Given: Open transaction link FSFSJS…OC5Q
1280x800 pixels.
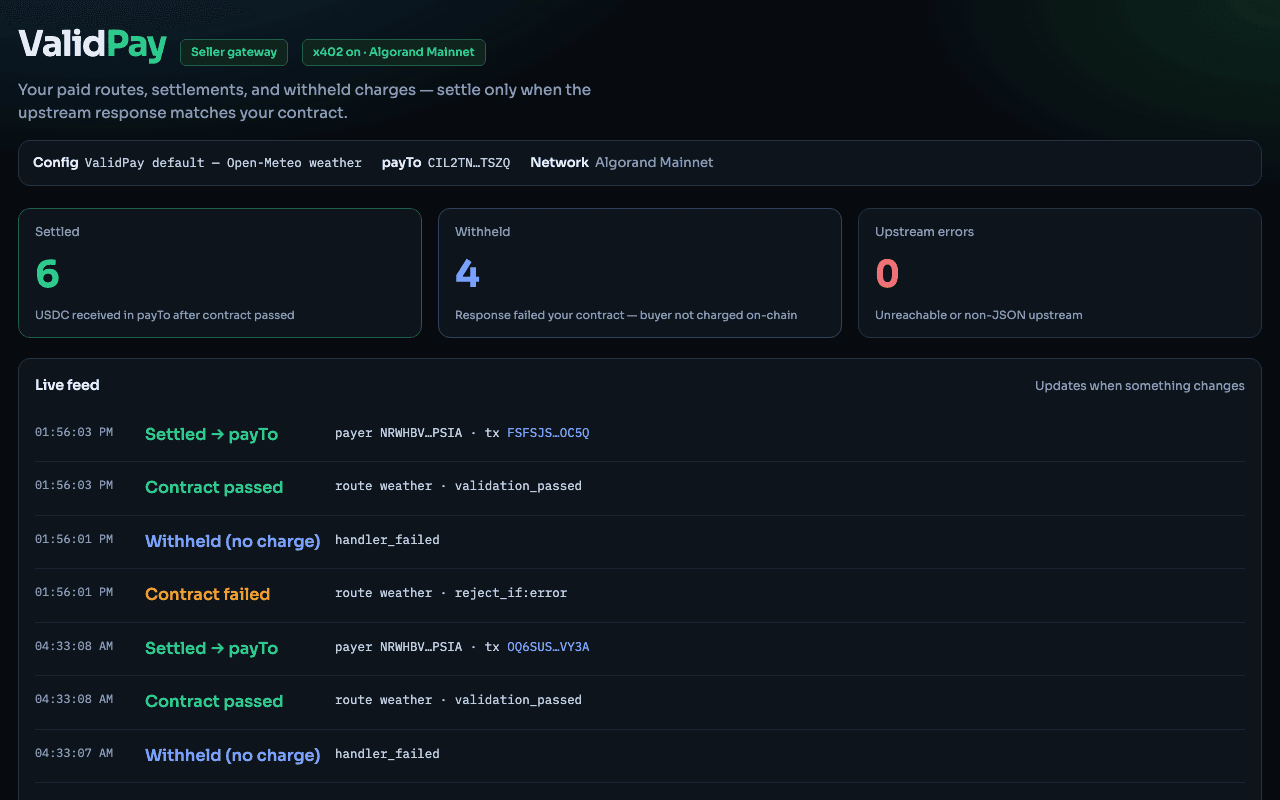Looking at the screenshot, I should (548, 433).
